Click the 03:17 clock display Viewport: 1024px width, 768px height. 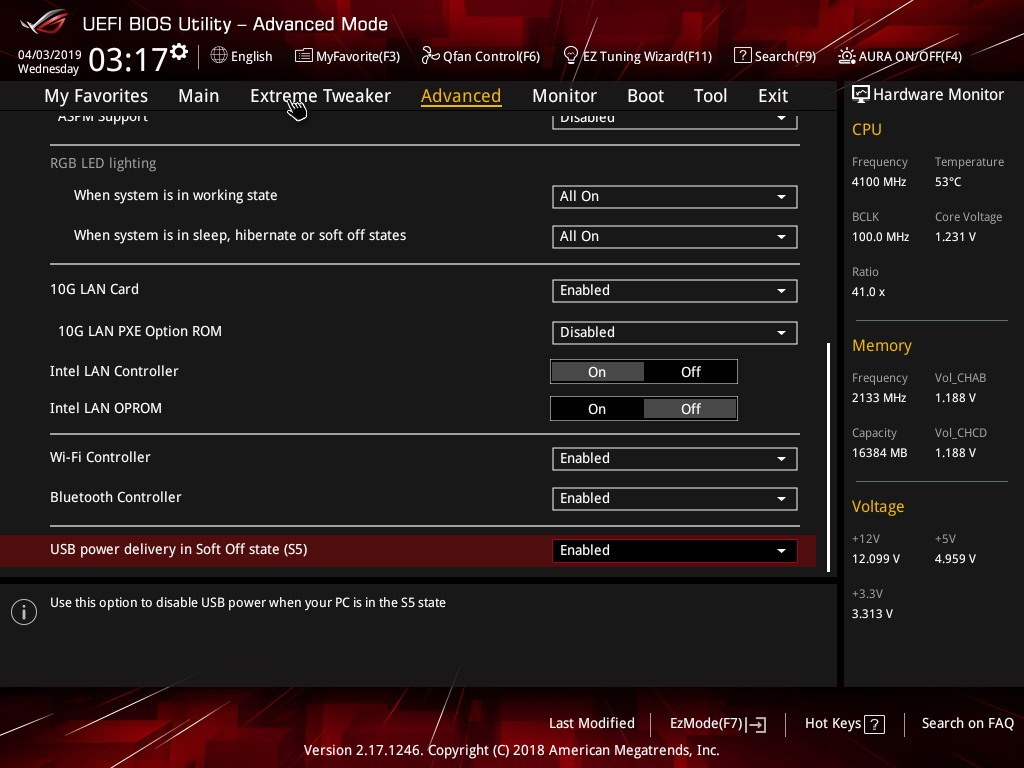[x=128, y=59]
